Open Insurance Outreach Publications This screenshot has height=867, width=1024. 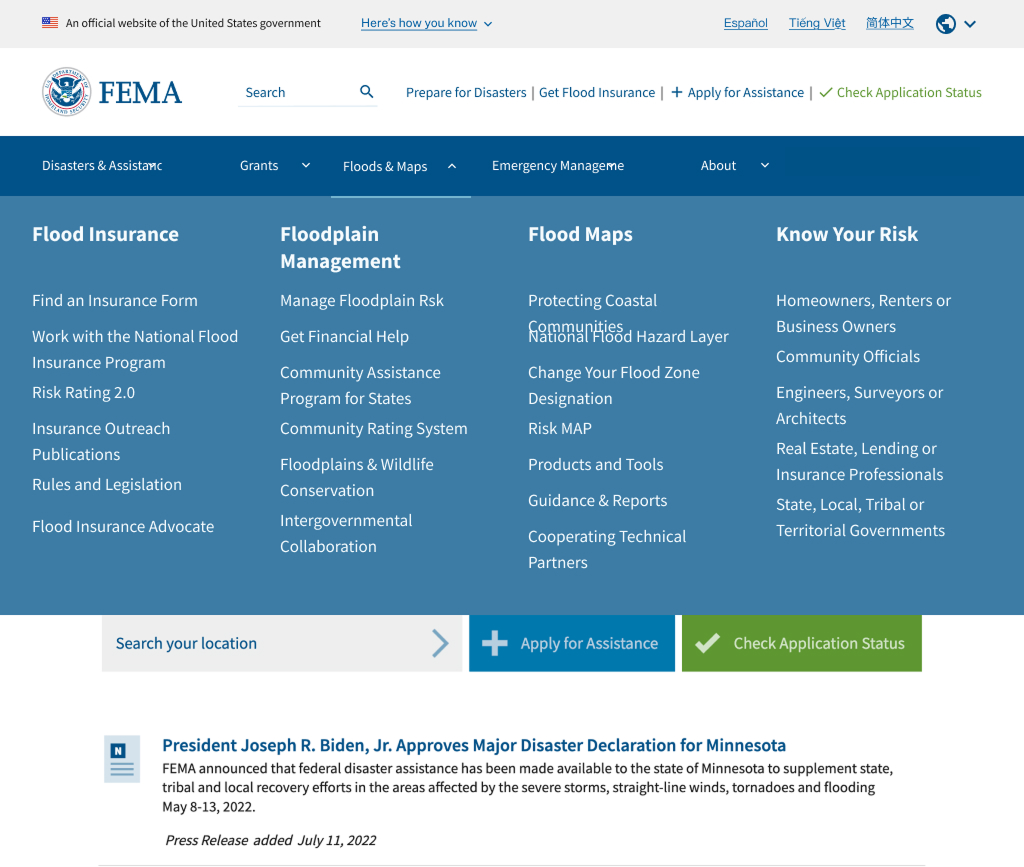pyautogui.click(x=101, y=441)
